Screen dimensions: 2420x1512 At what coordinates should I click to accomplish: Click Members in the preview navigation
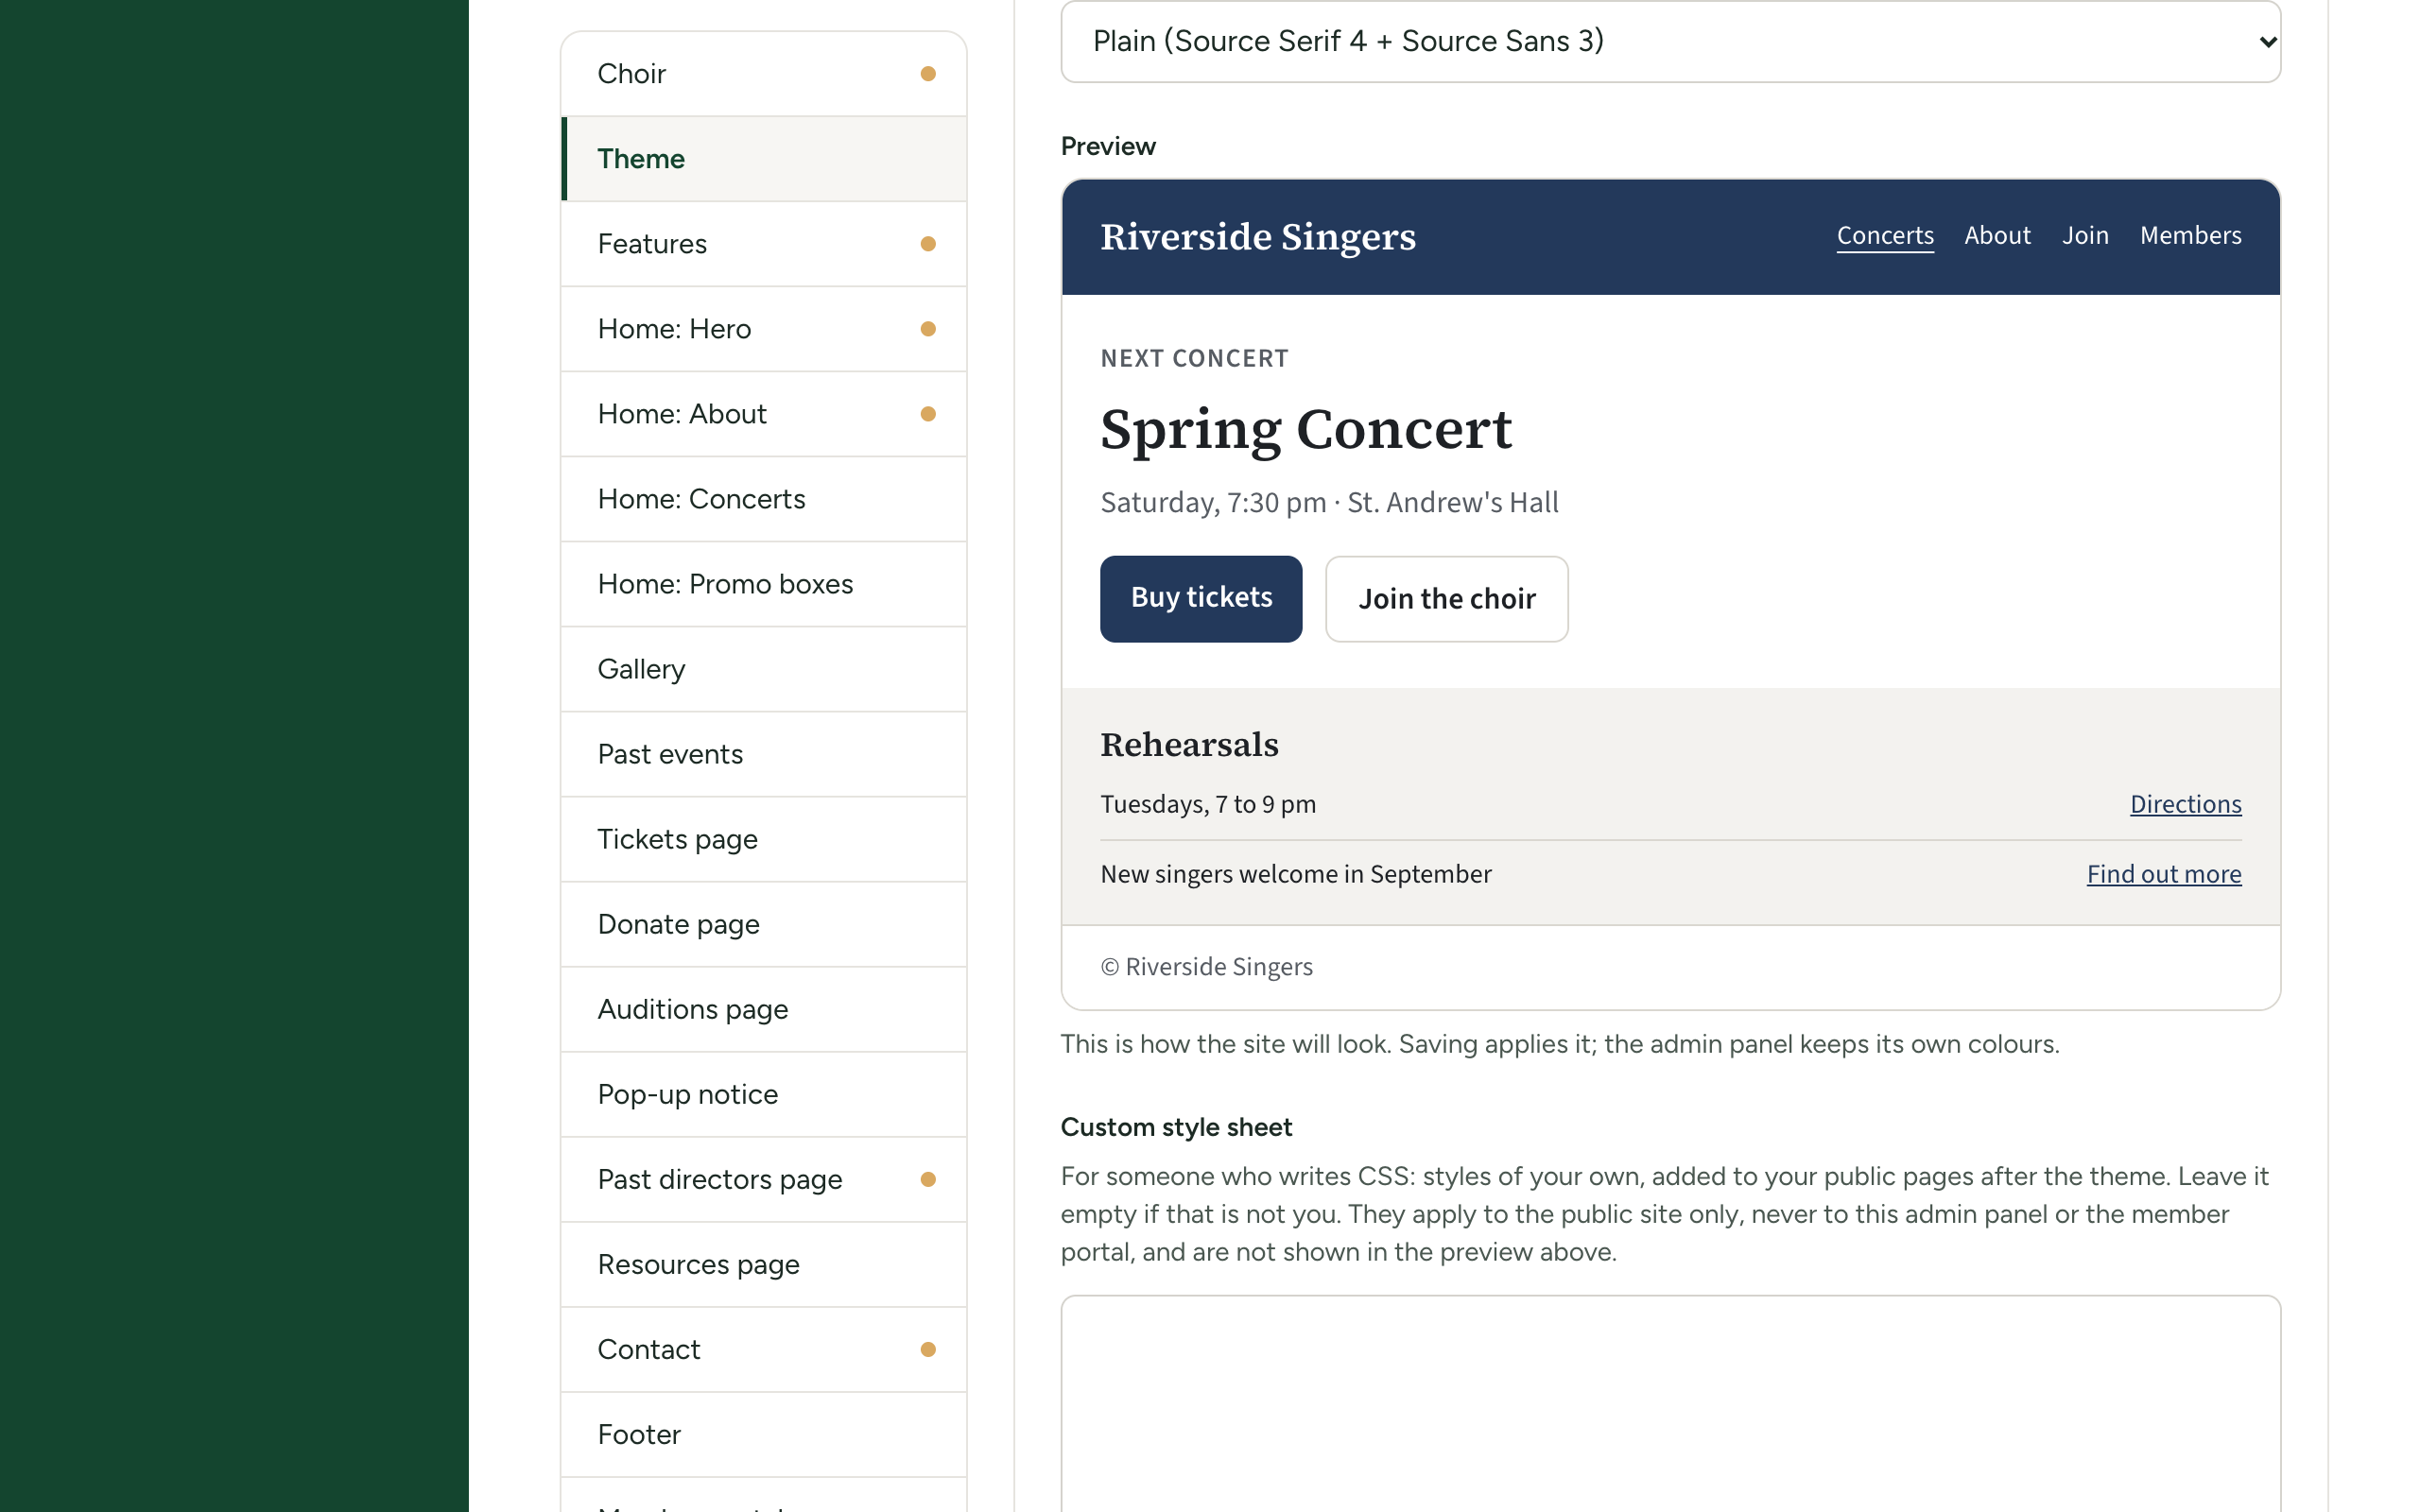pyautogui.click(x=2190, y=235)
